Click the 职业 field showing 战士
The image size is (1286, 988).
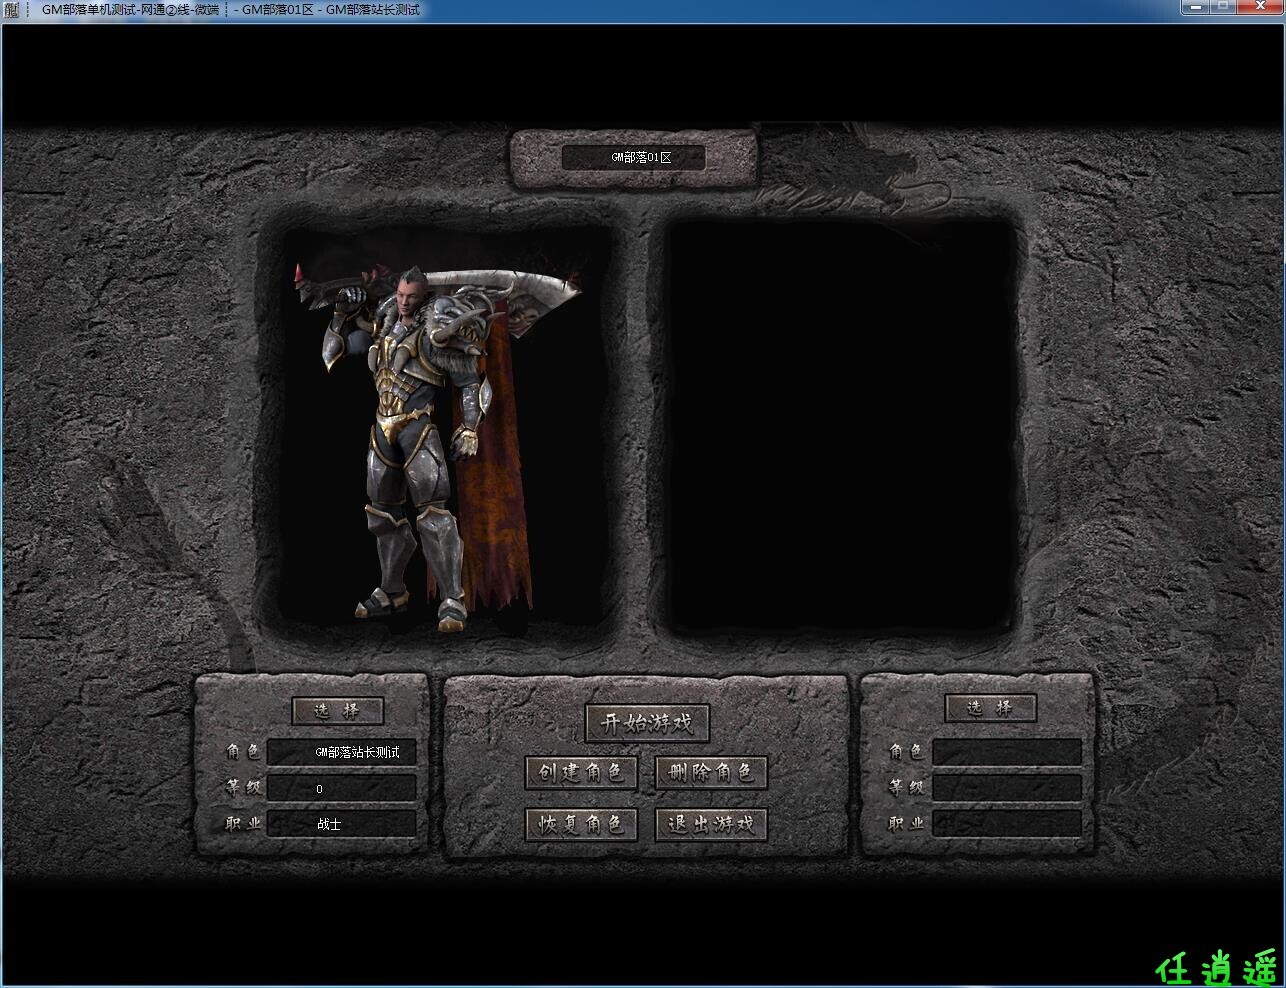click(342, 824)
